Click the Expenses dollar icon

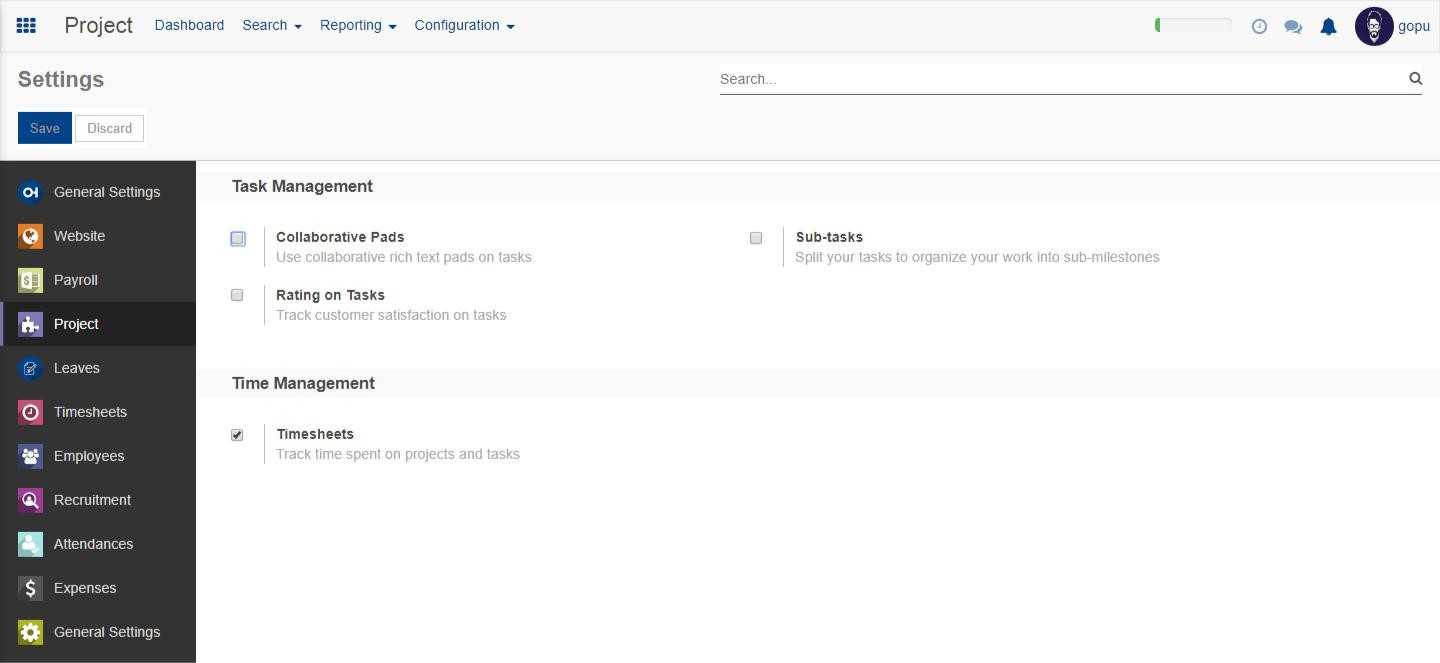coord(30,588)
